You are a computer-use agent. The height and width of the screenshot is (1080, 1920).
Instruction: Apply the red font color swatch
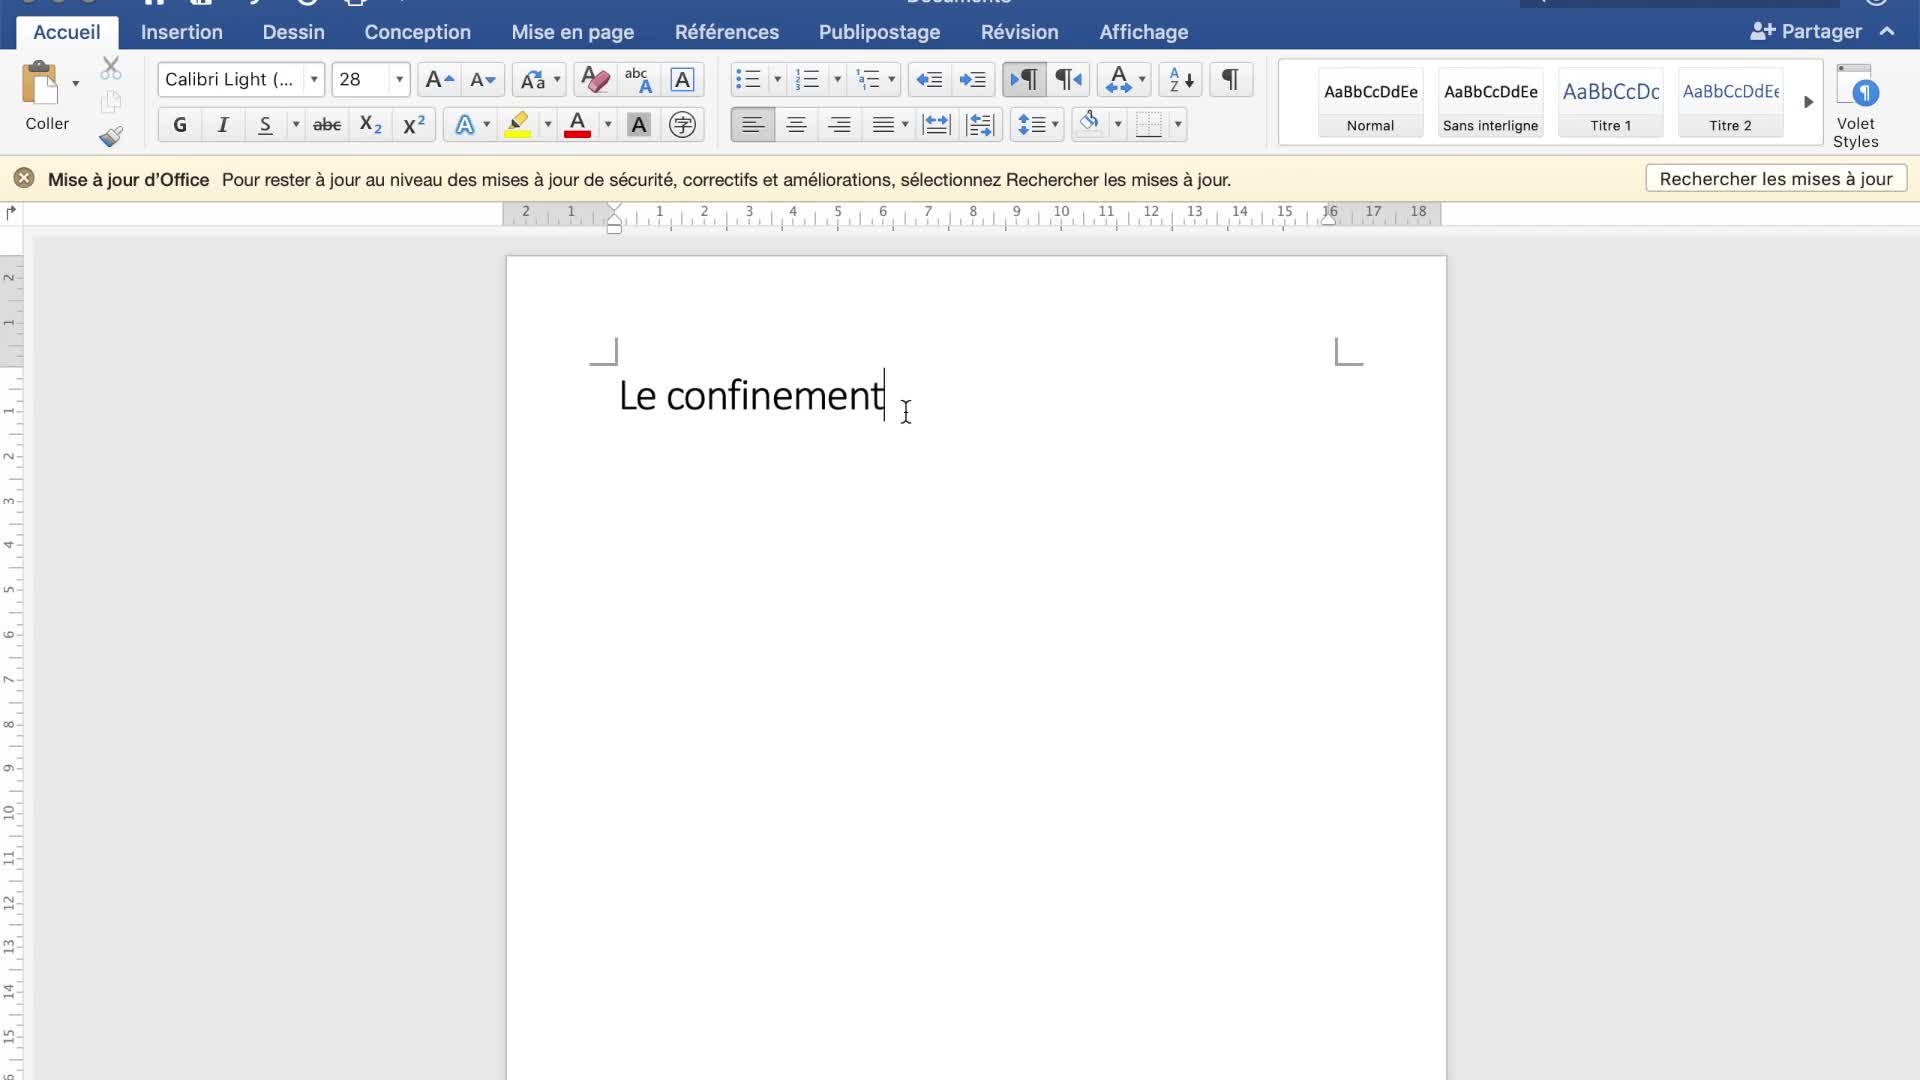(577, 125)
